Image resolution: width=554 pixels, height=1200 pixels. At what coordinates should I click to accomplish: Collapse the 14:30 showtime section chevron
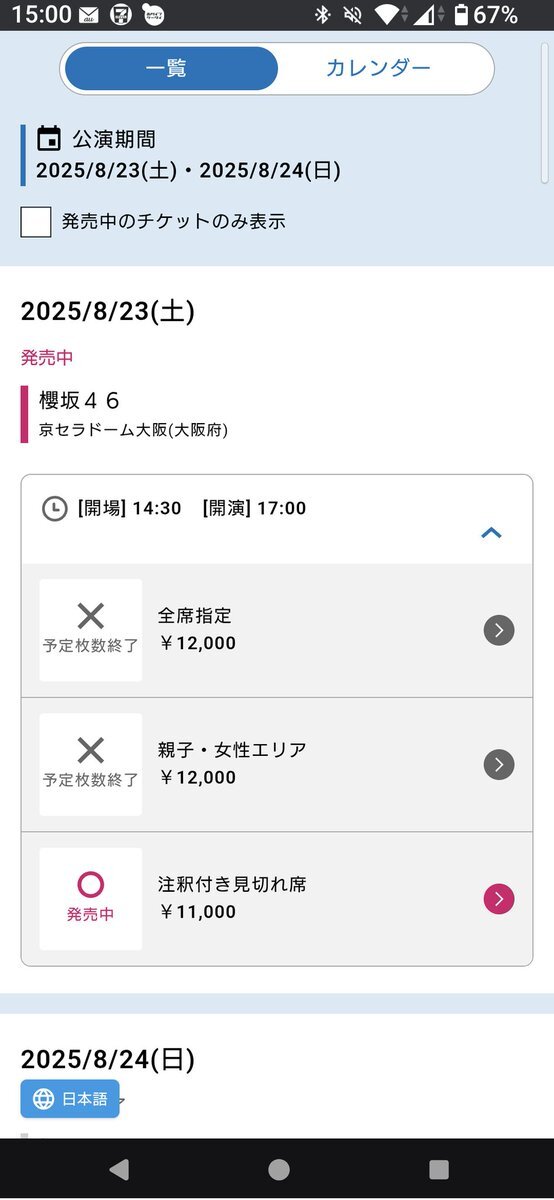pyautogui.click(x=491, y=533)
